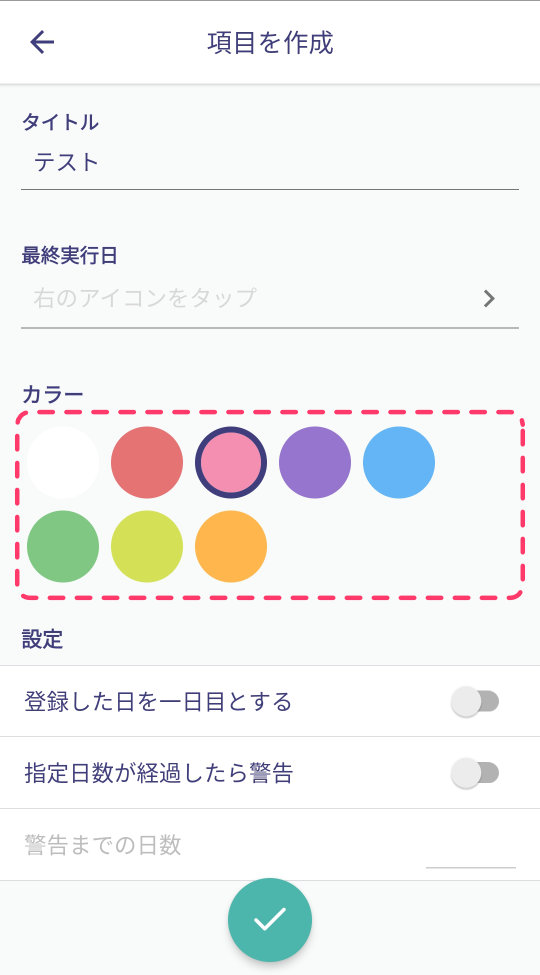Pick the orange color swatch

coord(231,546)
